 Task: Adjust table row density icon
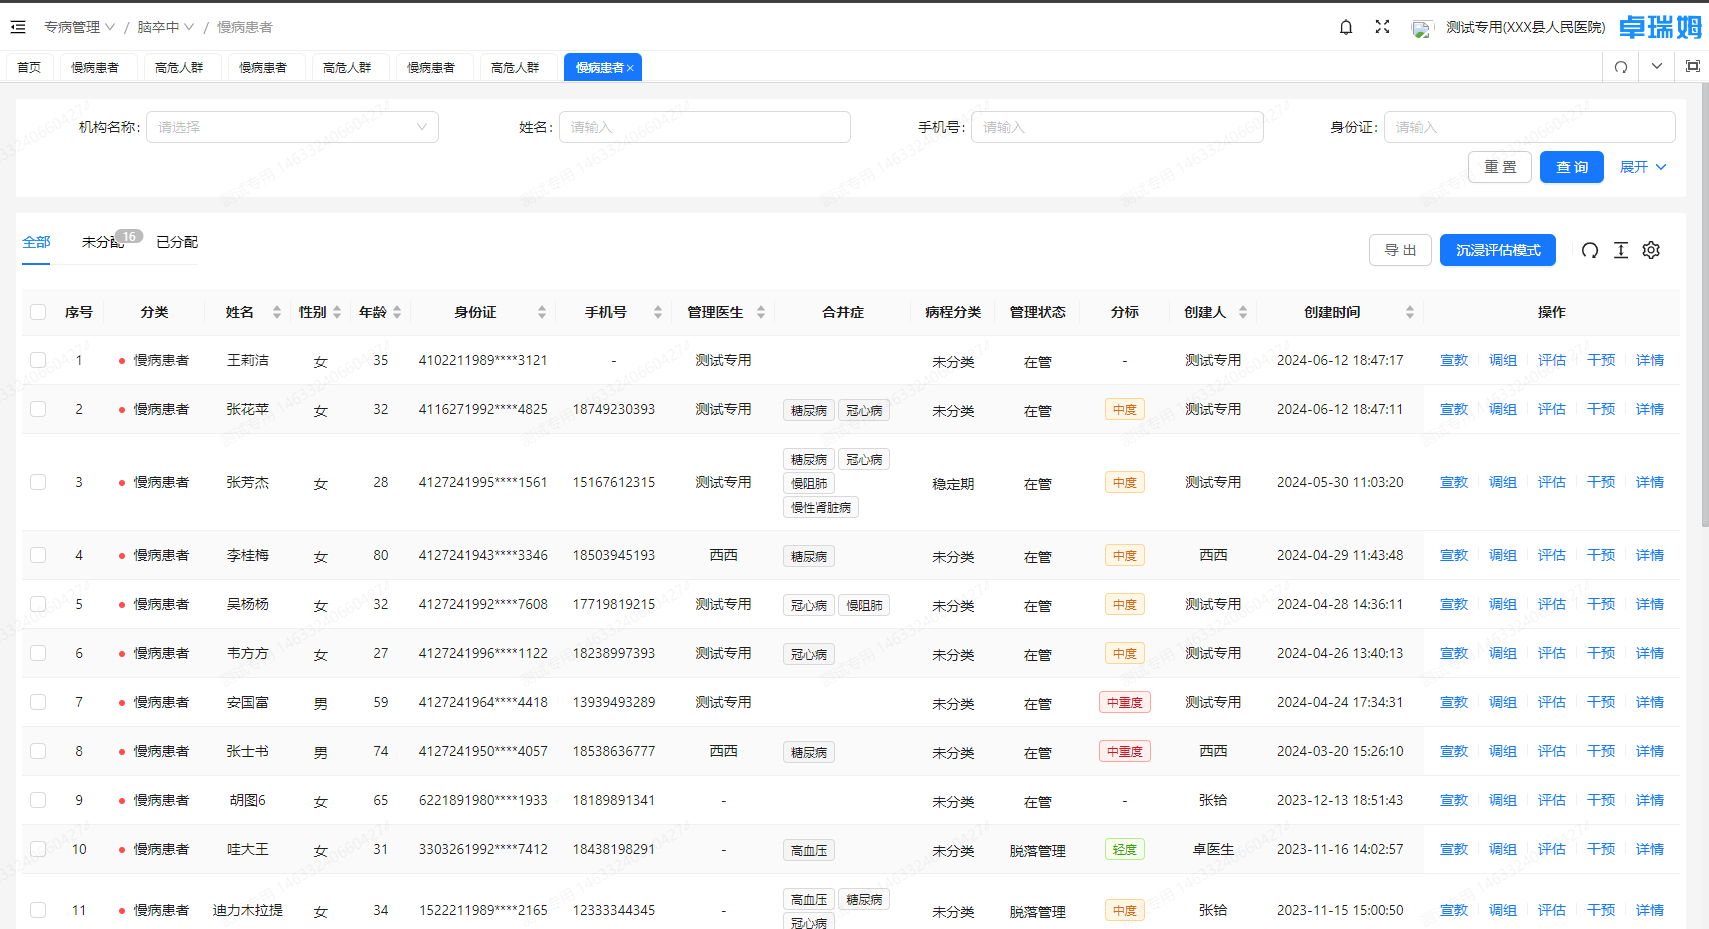click(1621, 250)
